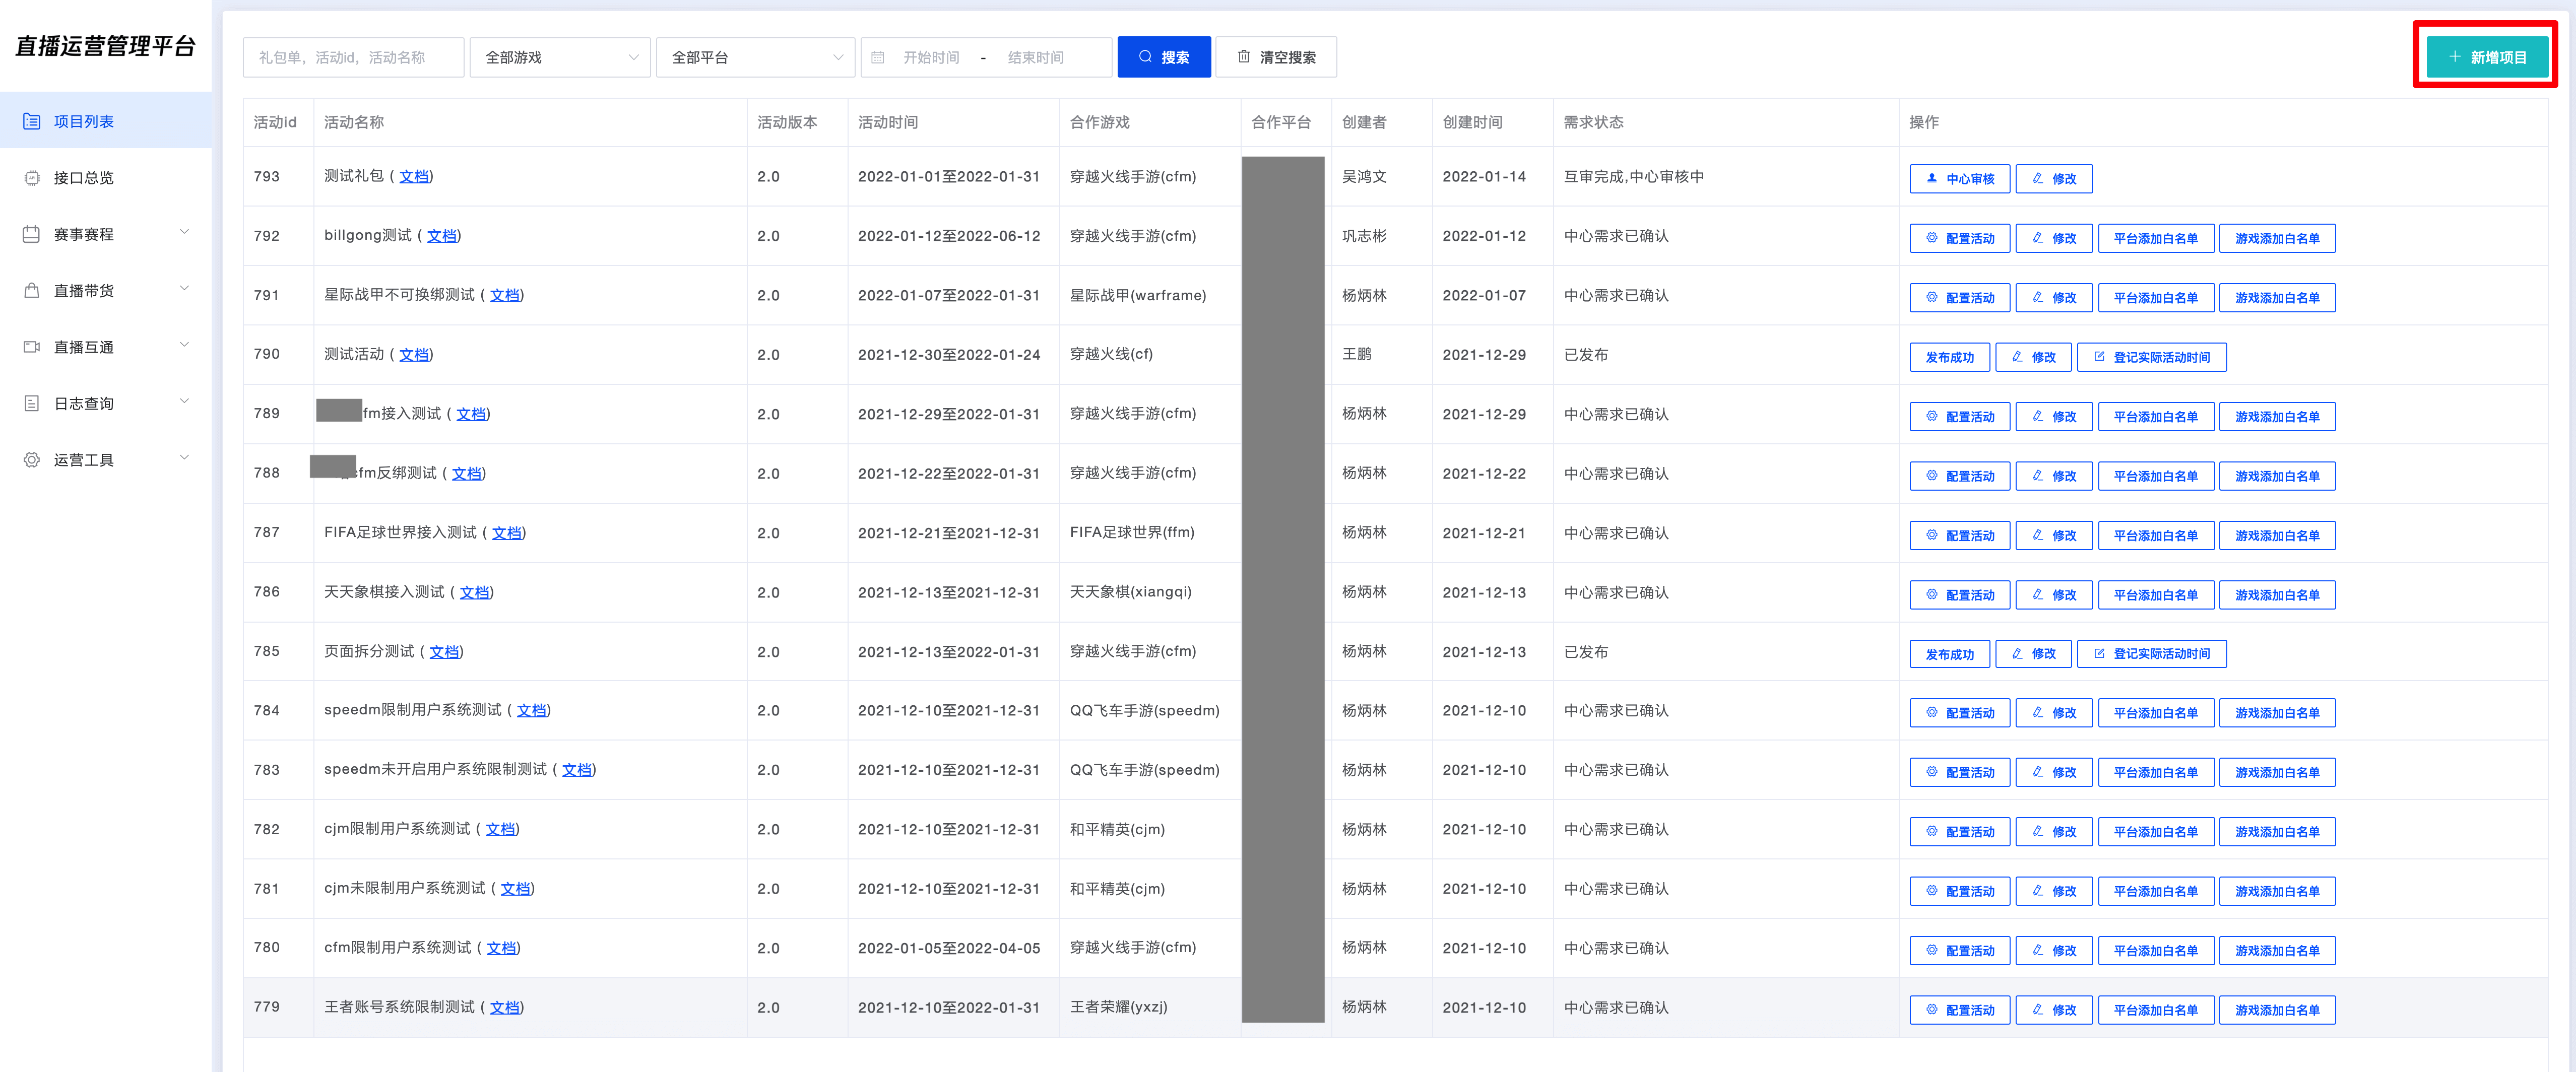Click the 开始时间 date field
Viewport: 2576px width, 1072px height.
point(931,58)
